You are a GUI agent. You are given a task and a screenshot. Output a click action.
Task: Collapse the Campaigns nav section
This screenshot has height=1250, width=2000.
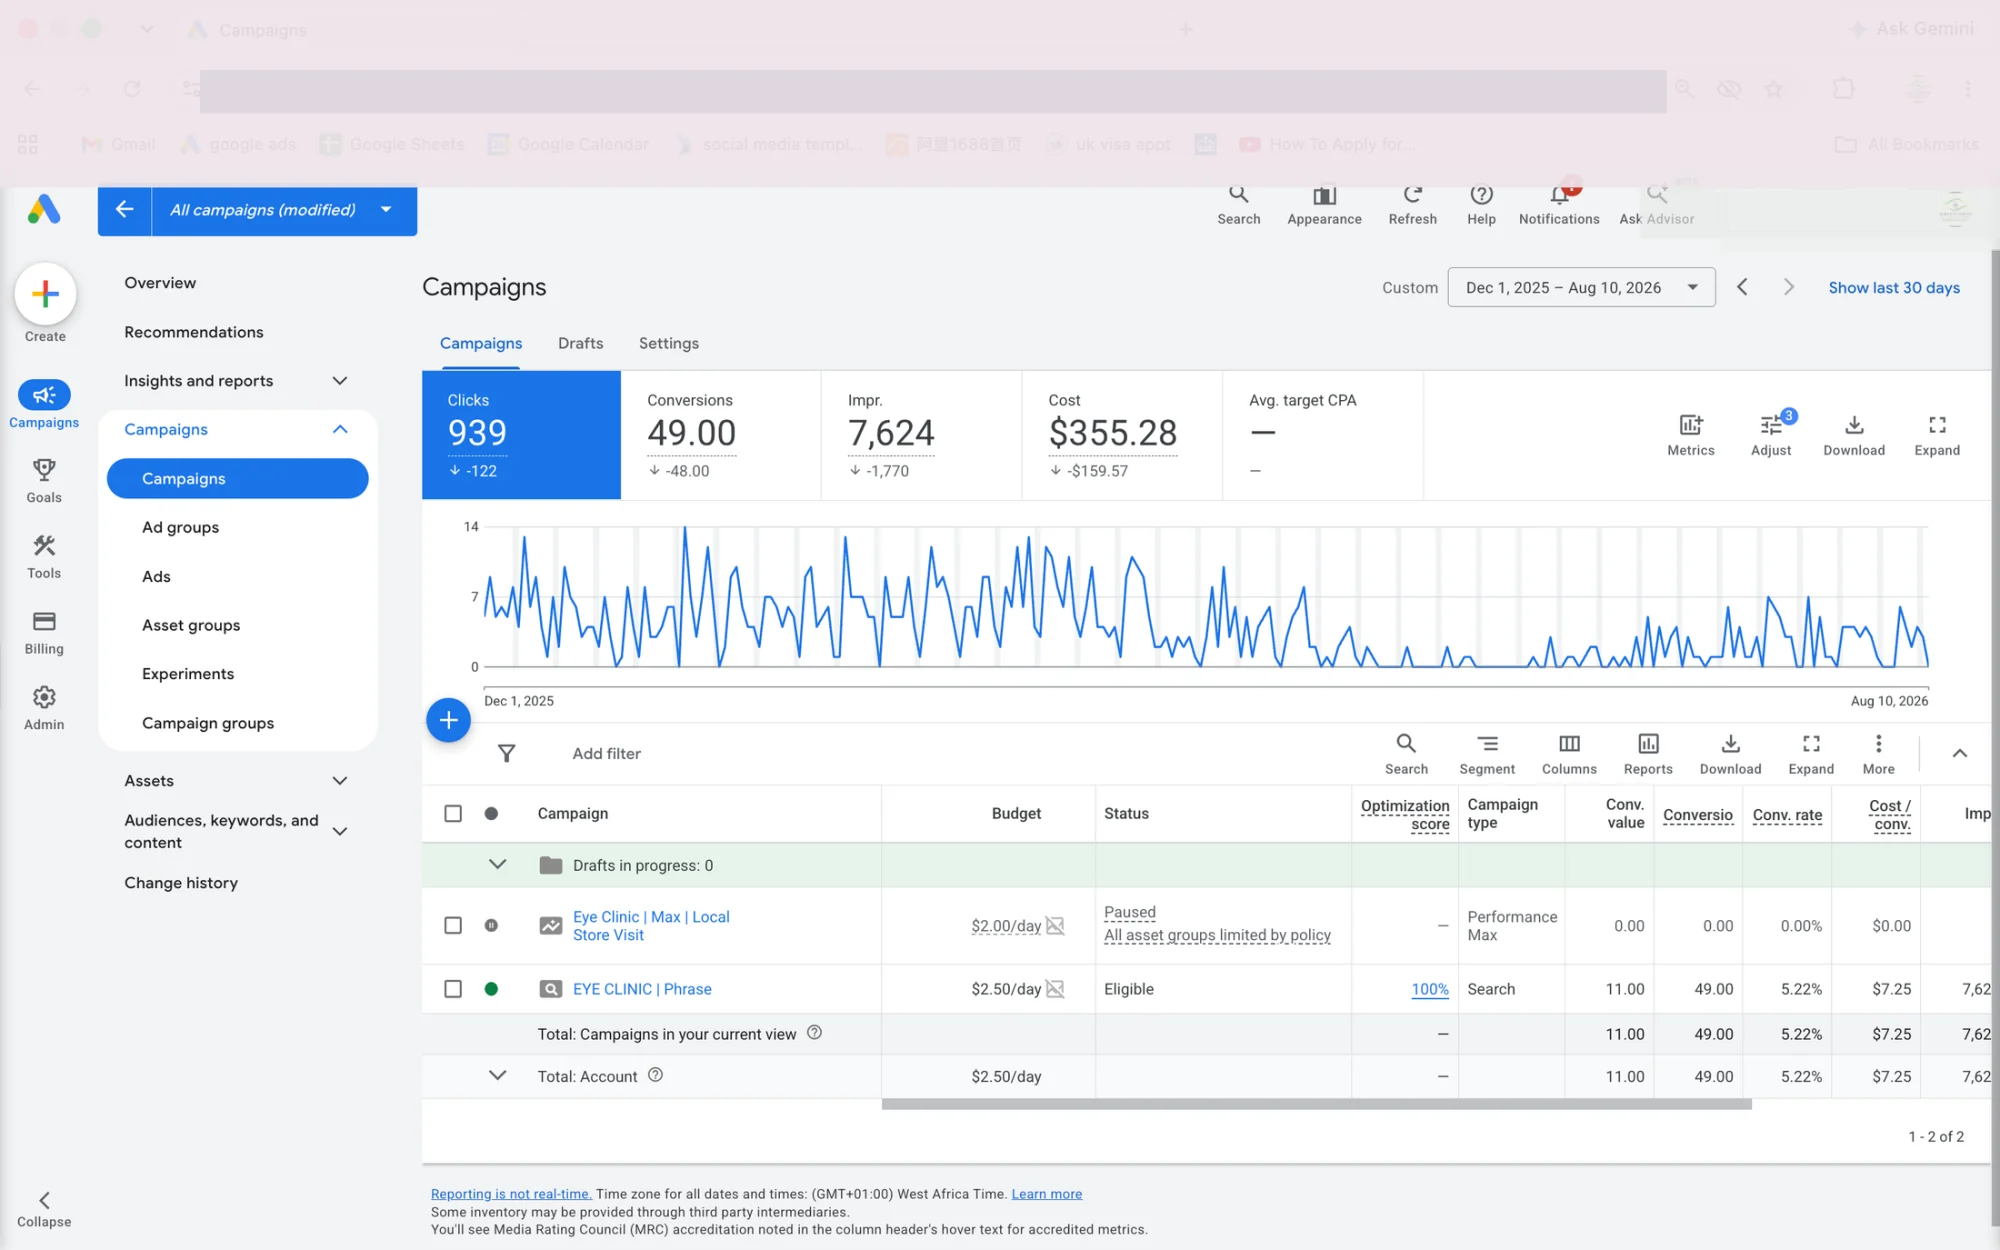point(340,430)
